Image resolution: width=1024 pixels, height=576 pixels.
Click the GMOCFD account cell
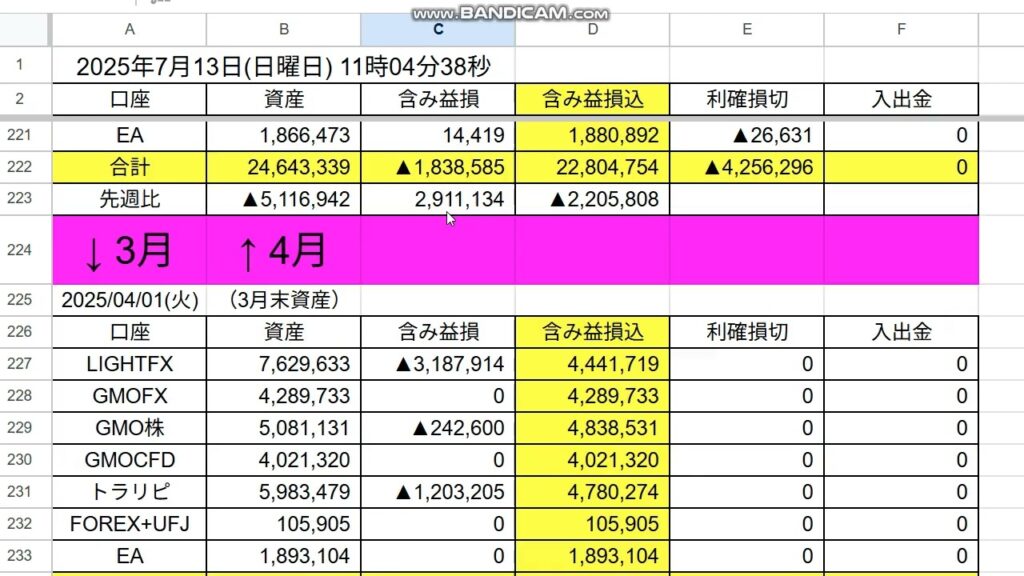pos(129,460)
